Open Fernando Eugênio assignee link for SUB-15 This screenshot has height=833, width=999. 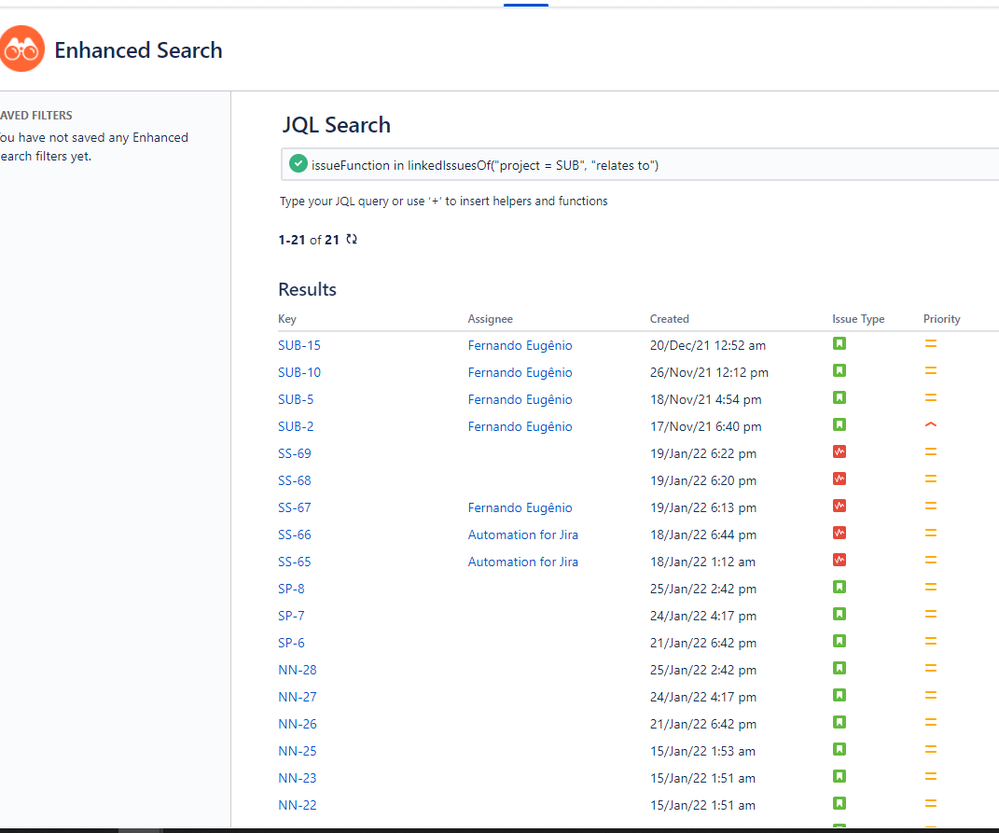[520, 345]
